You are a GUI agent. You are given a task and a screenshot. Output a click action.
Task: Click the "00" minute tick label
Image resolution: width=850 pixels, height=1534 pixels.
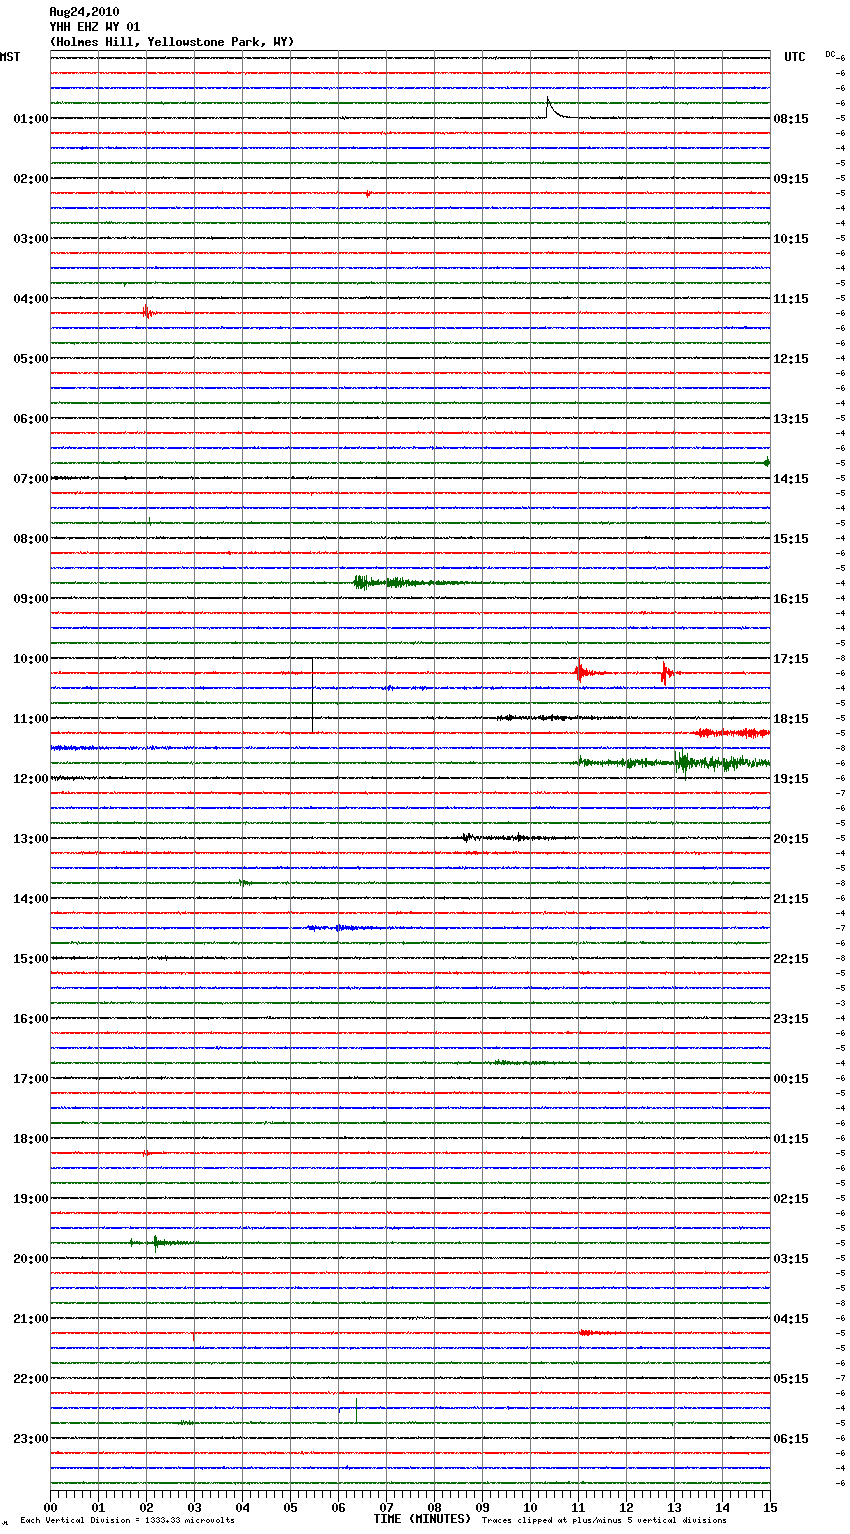pyautogui.click(x=50, y=1507)
